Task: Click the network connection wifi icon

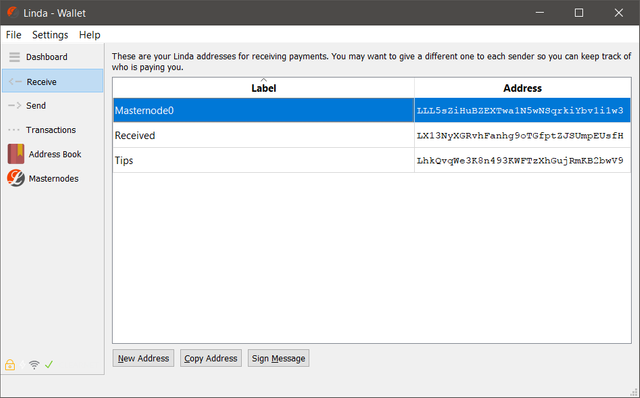Action: tap(34, 365)
